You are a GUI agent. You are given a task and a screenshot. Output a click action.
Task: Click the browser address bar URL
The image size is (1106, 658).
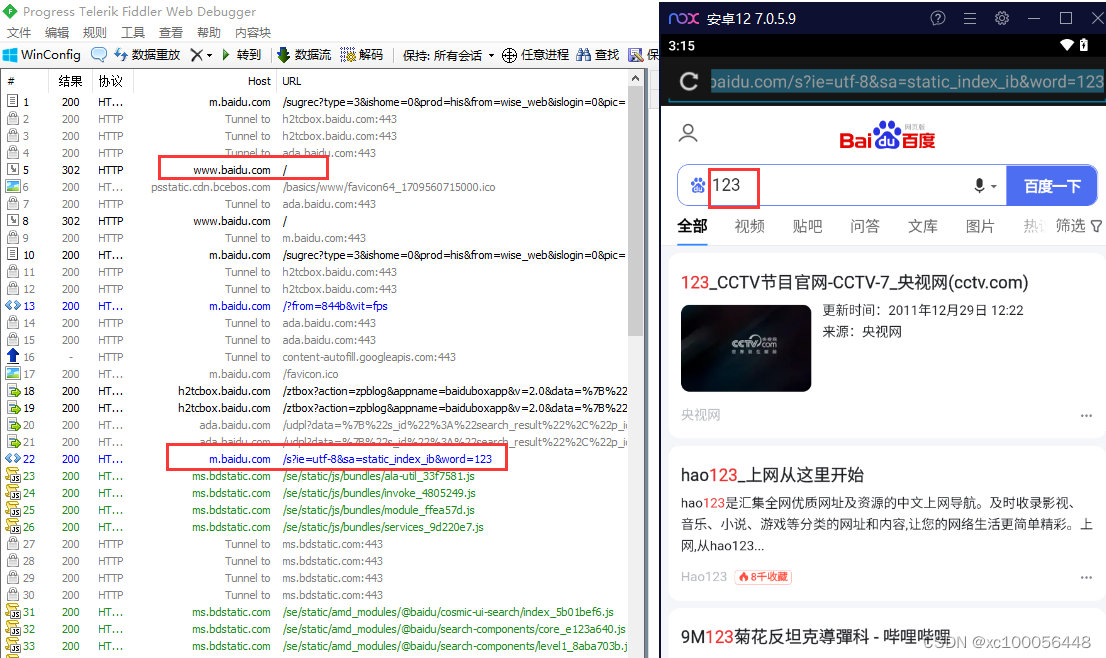coord(907,82)
